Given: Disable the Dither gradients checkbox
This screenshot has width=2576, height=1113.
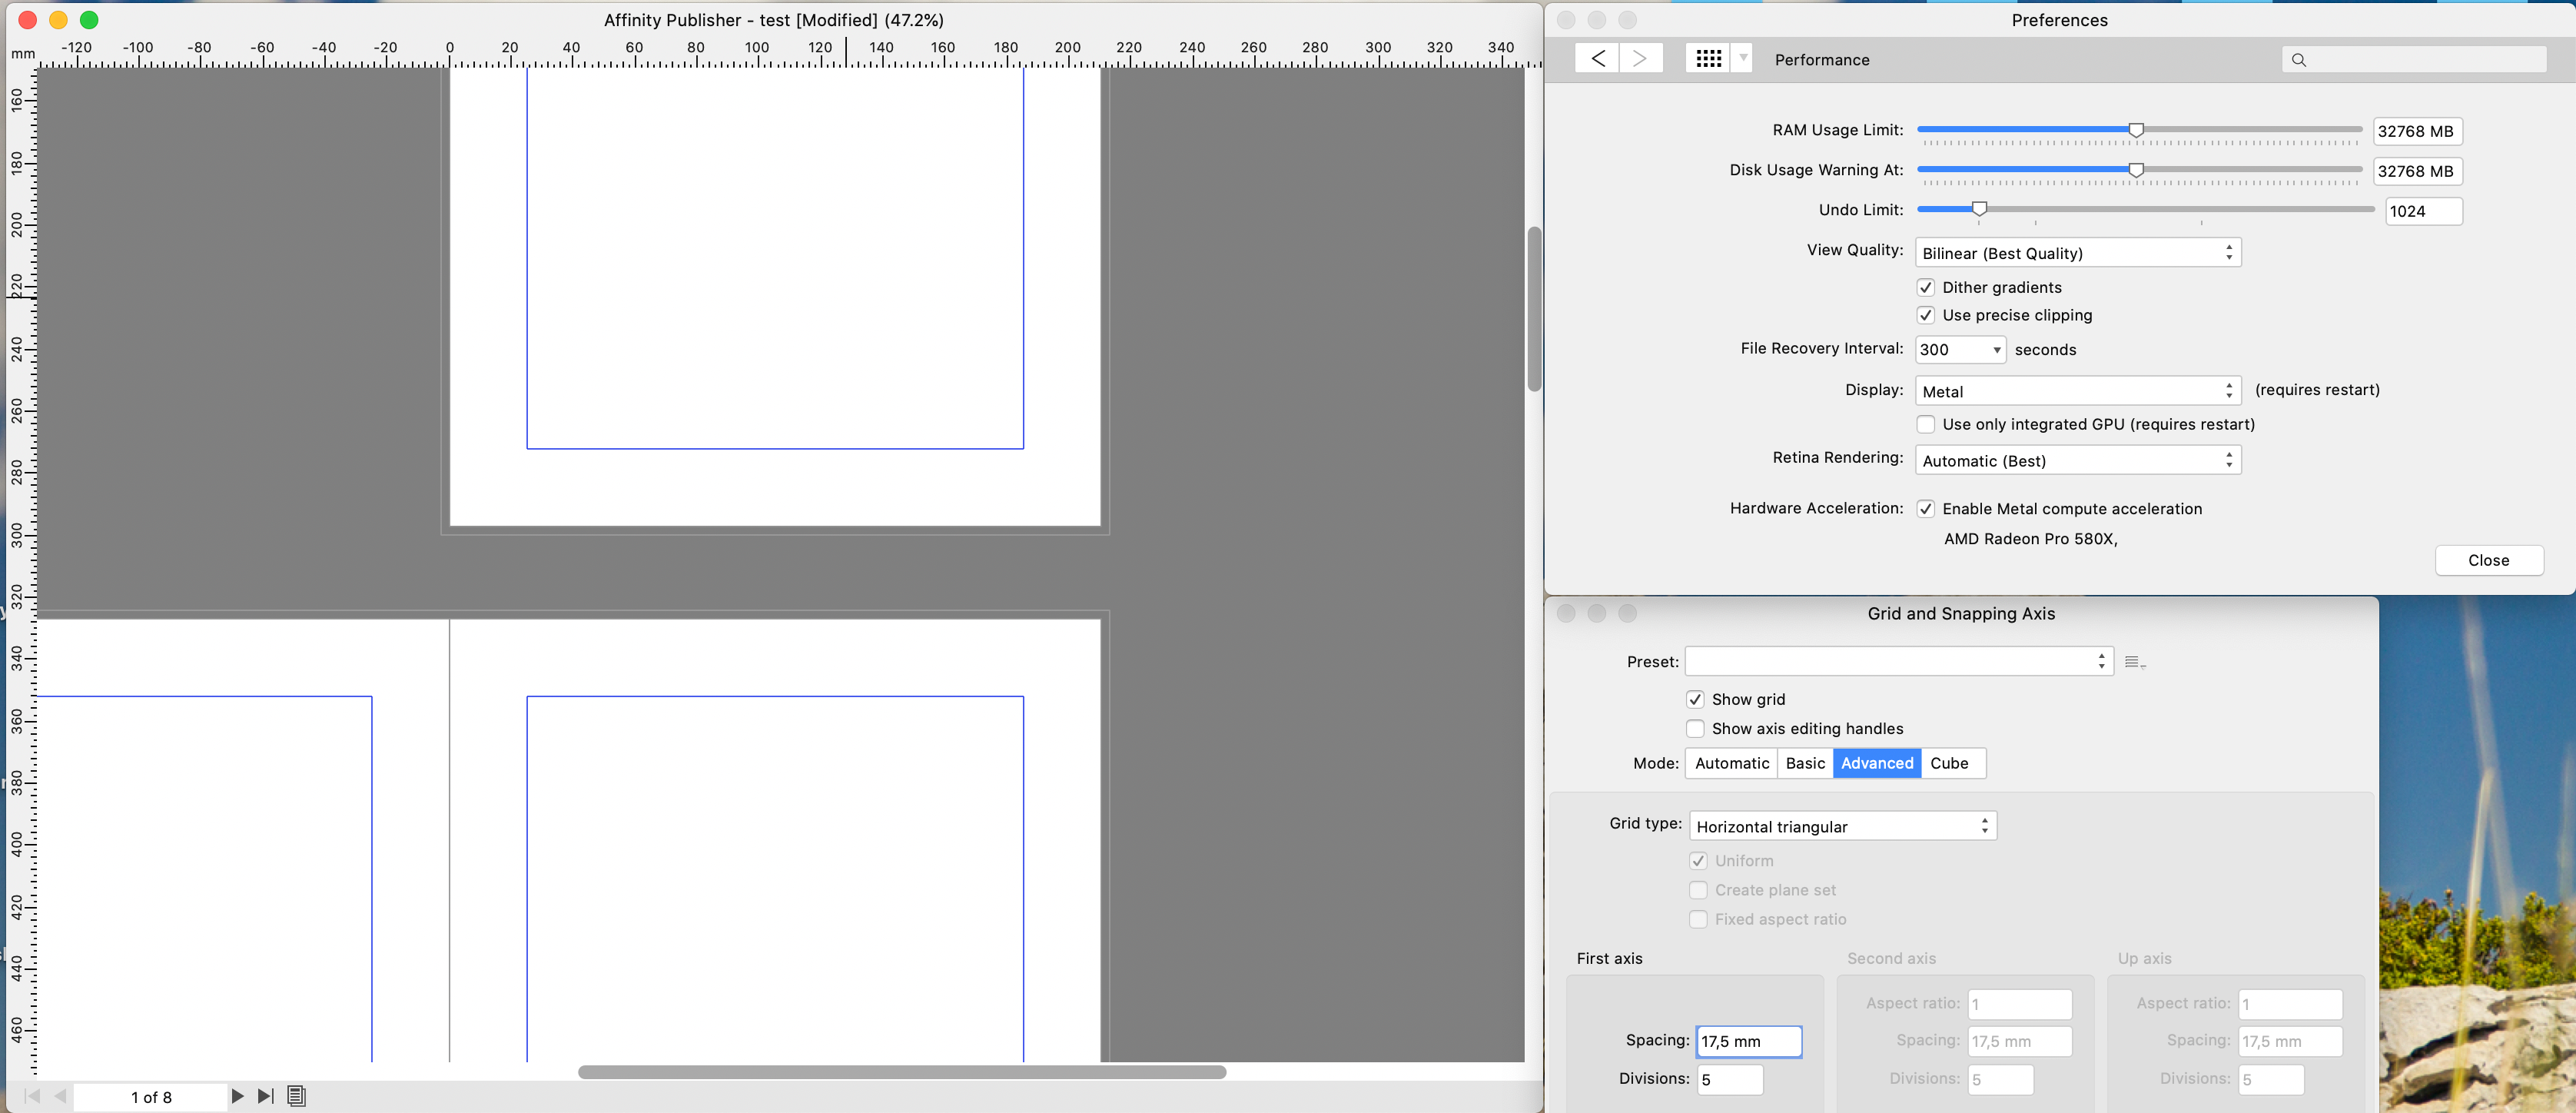Looking at the screenshot, I should pyautogui.click(x=1926, y=287).
